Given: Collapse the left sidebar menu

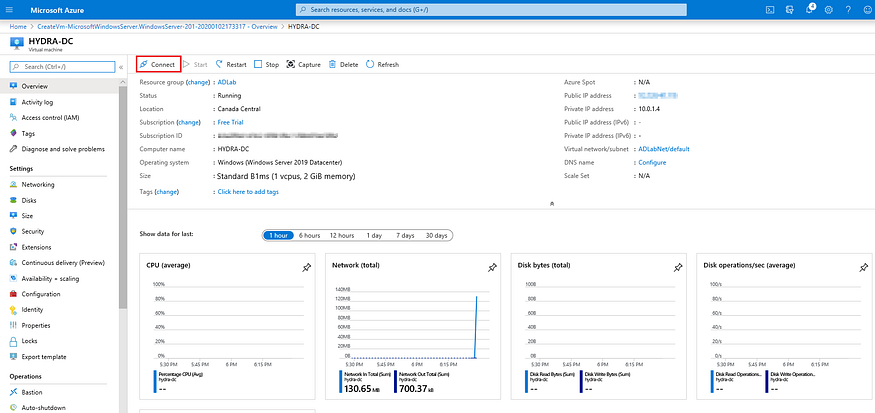Looking at the screenshot, I should tap(122, 67).
